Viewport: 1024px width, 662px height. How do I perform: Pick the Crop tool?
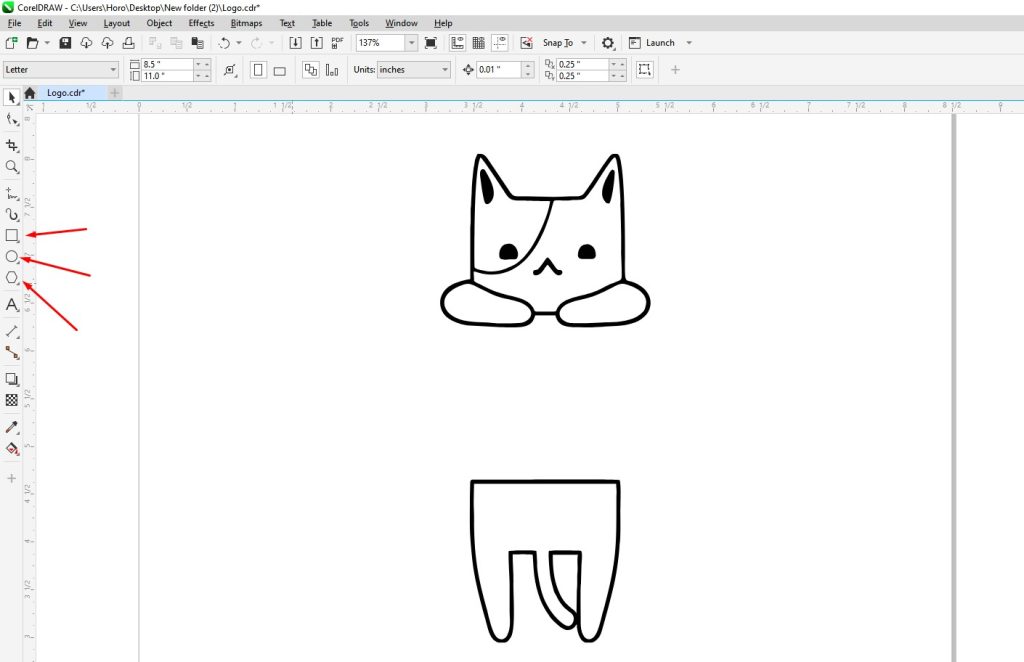[x=12, y=145]
